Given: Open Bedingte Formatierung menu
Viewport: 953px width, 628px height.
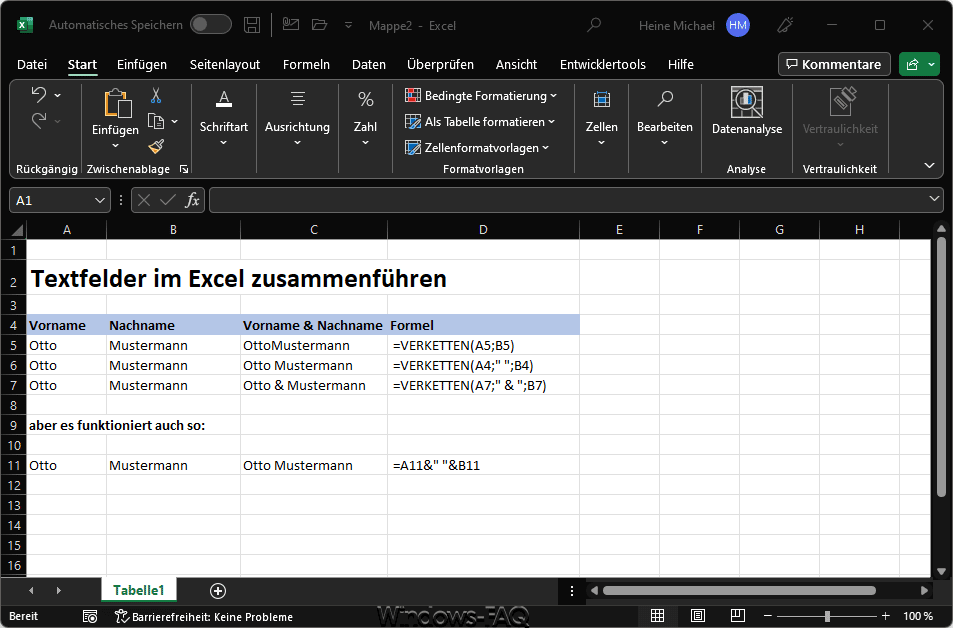Looking at the screenshot, I should tap(481, 95).
